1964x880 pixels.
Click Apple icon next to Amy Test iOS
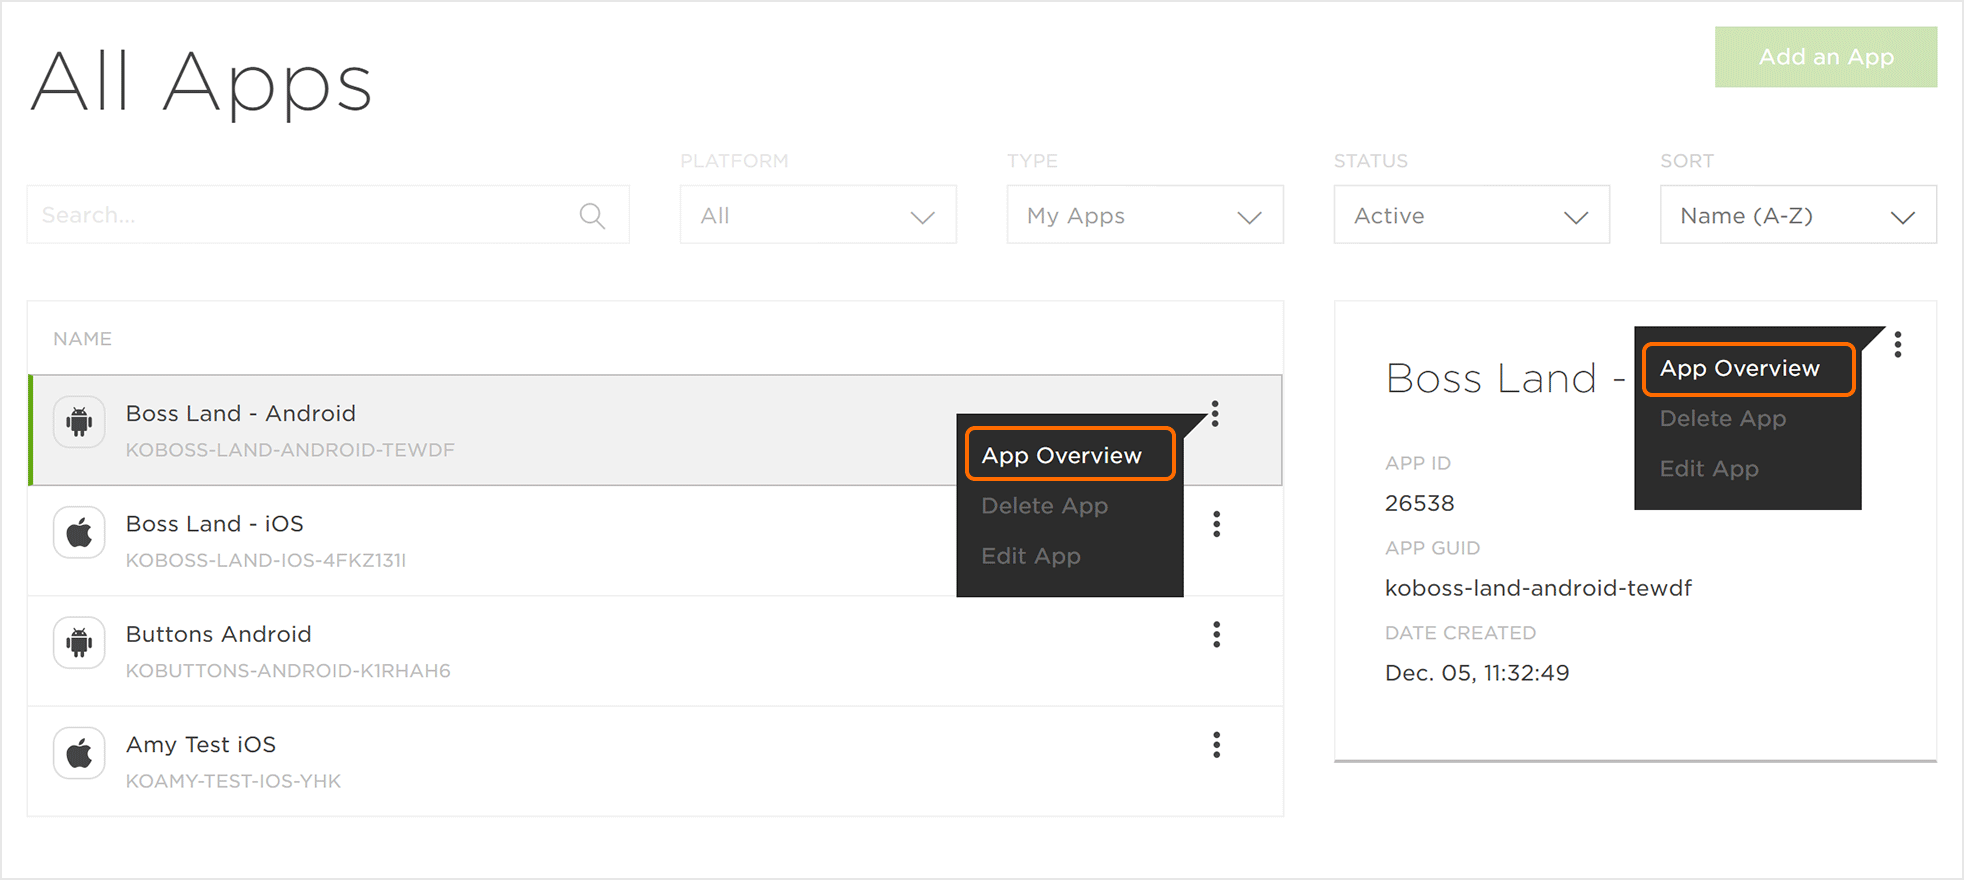79,753
